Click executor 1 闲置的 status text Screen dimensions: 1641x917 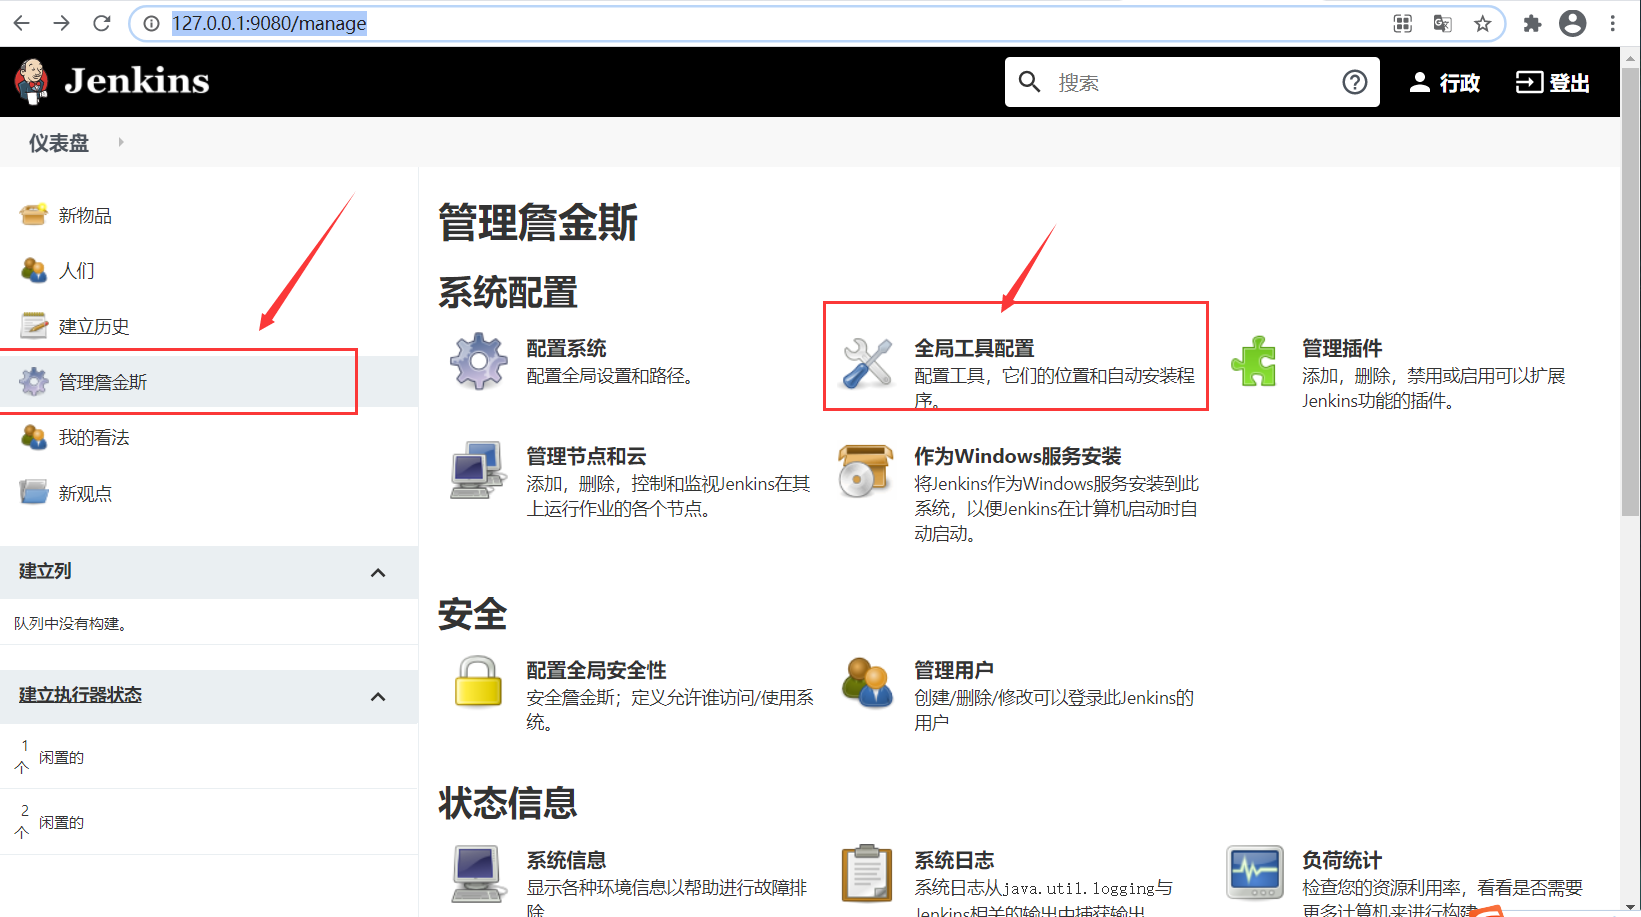(61, 758)
